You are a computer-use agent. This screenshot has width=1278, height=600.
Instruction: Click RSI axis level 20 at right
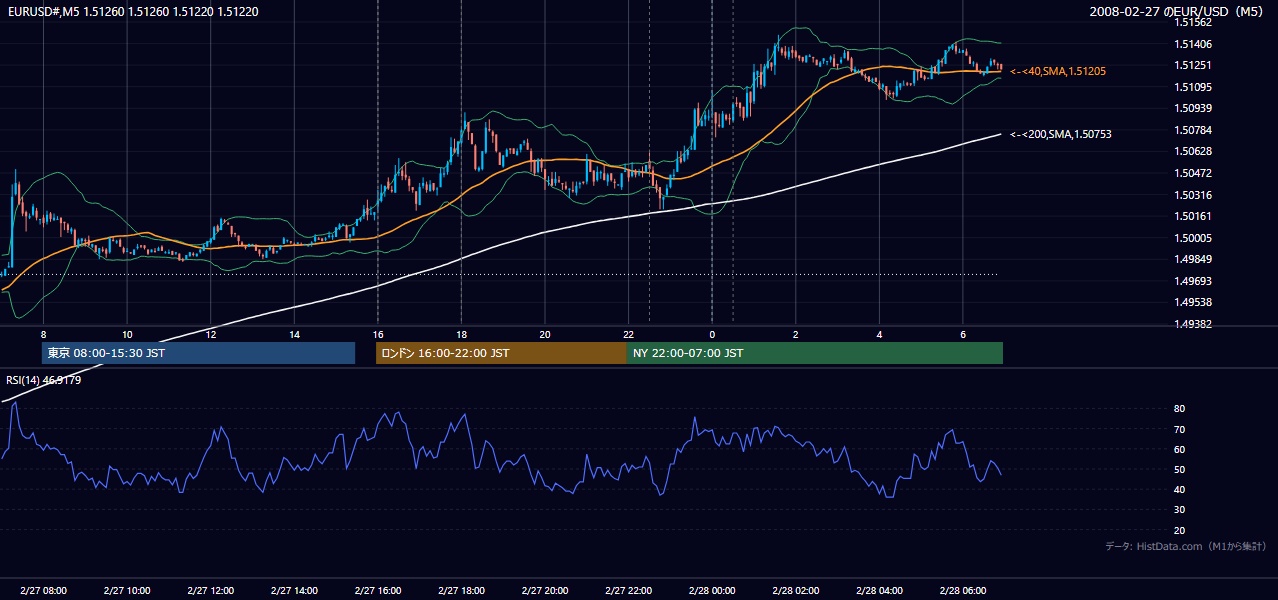pyautogui.click(x=1179, y=531)
